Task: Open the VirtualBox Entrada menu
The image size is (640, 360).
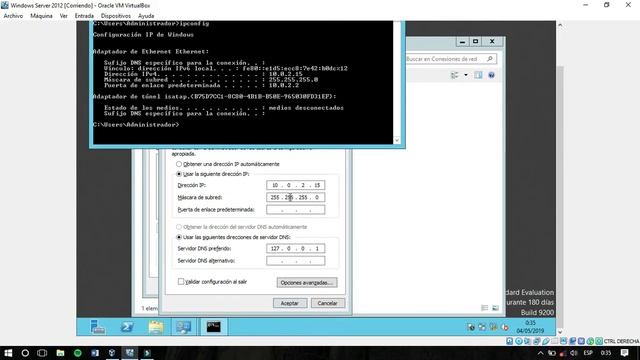Action: [x=84, y=16]
